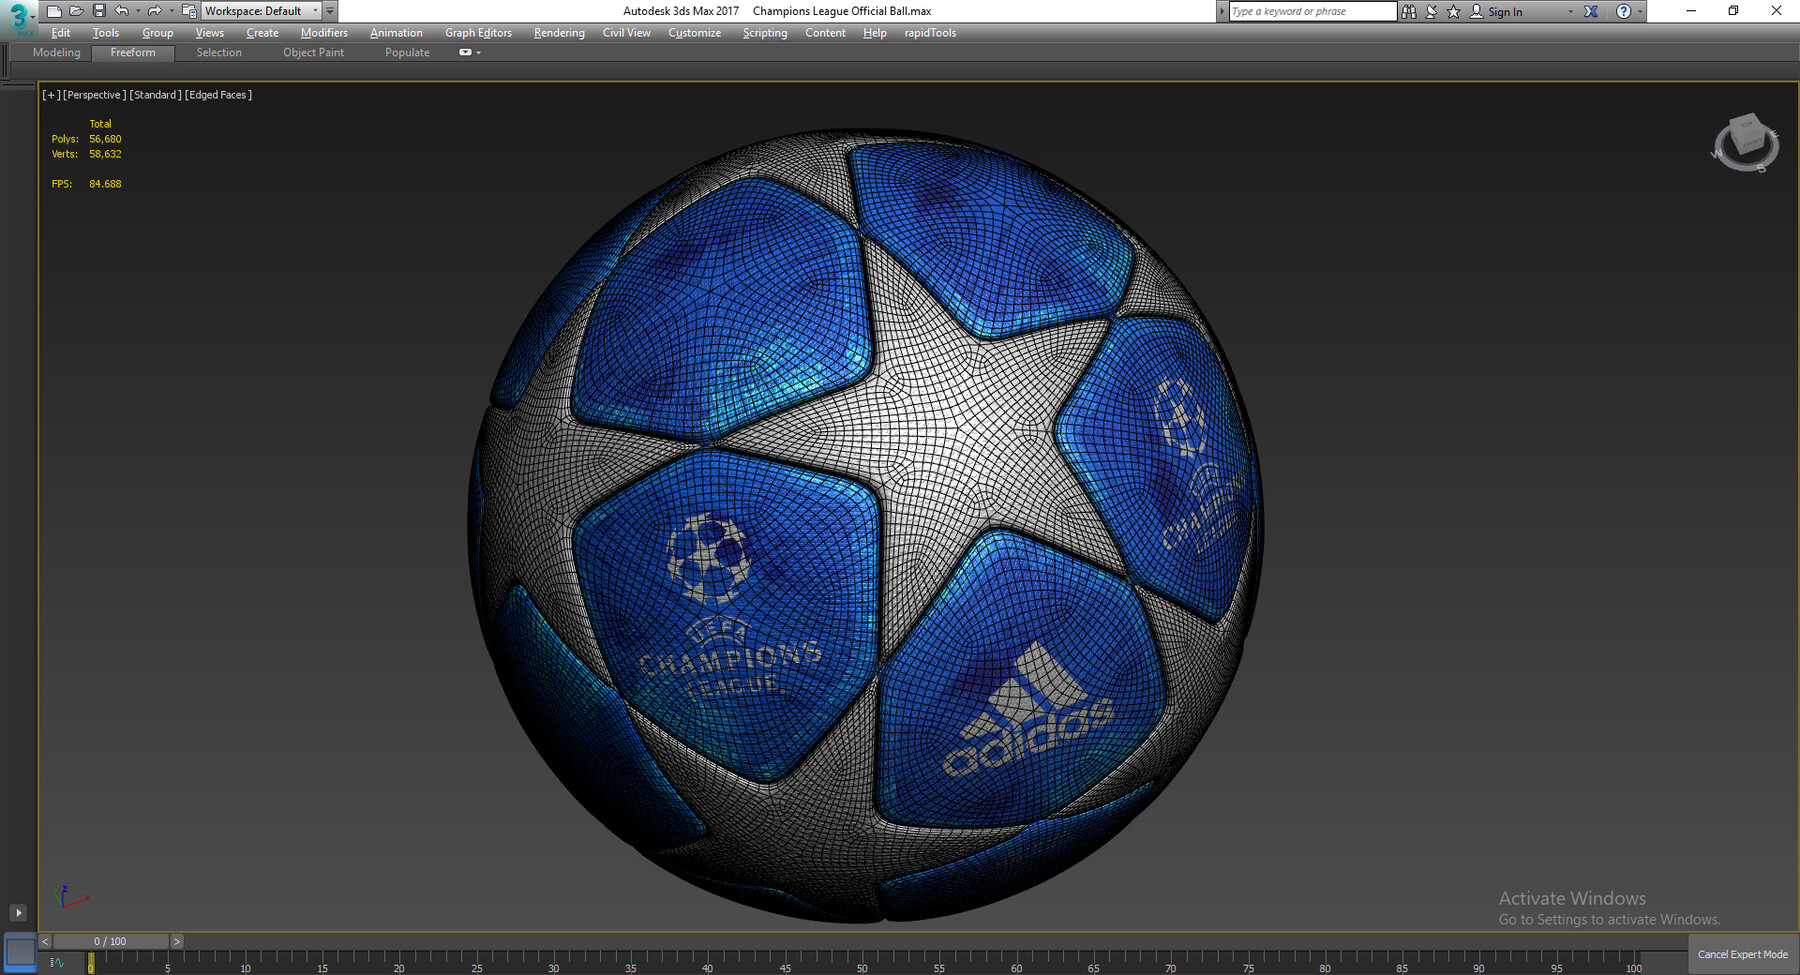Click the Favorites star icon

1453,12
